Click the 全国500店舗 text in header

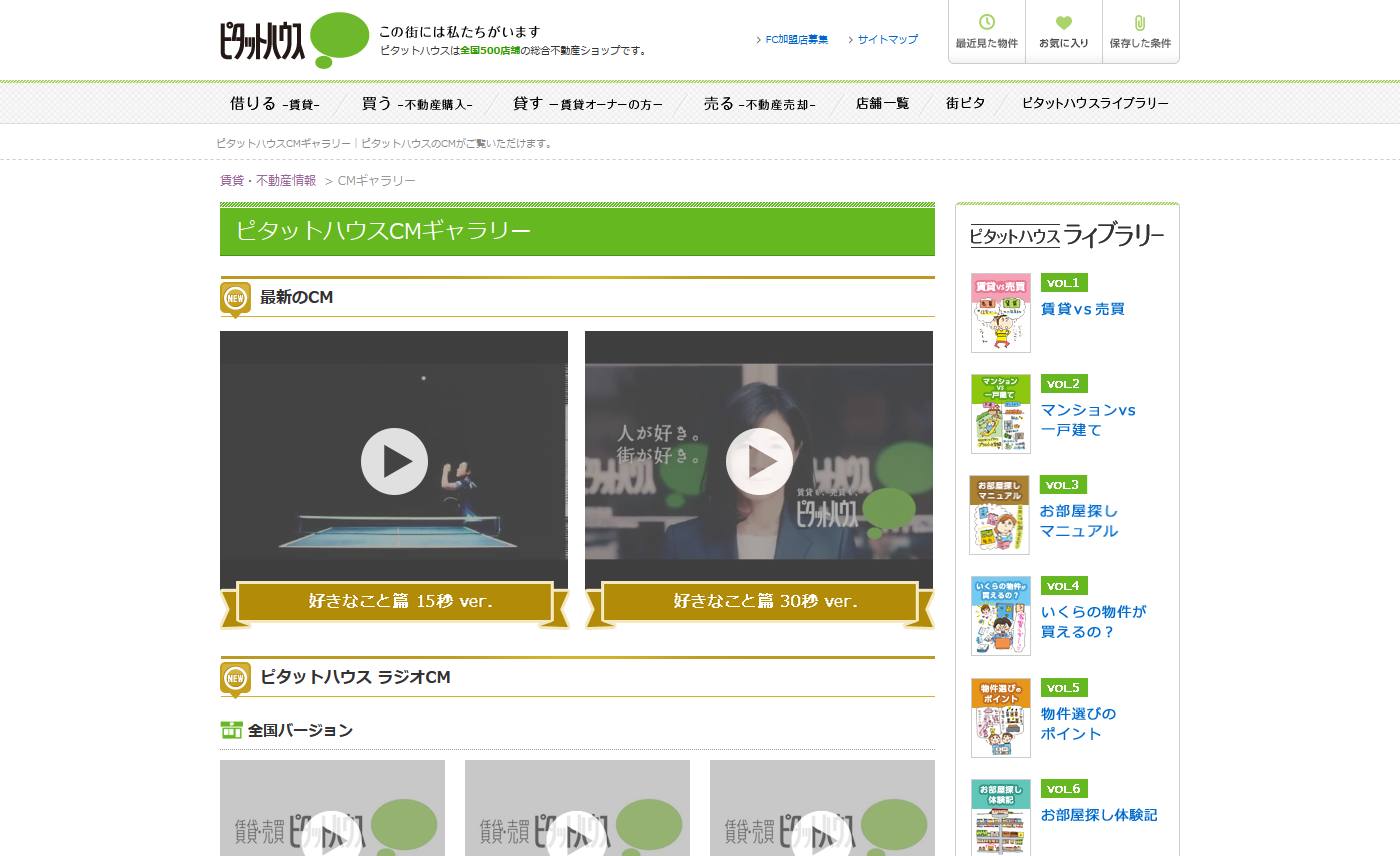click(490, 50)
